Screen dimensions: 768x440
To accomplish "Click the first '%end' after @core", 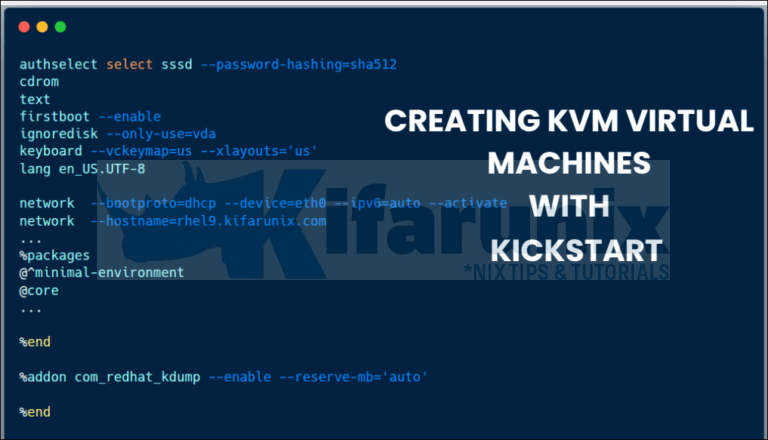I will pyautogui.click(x=35, y=342).
